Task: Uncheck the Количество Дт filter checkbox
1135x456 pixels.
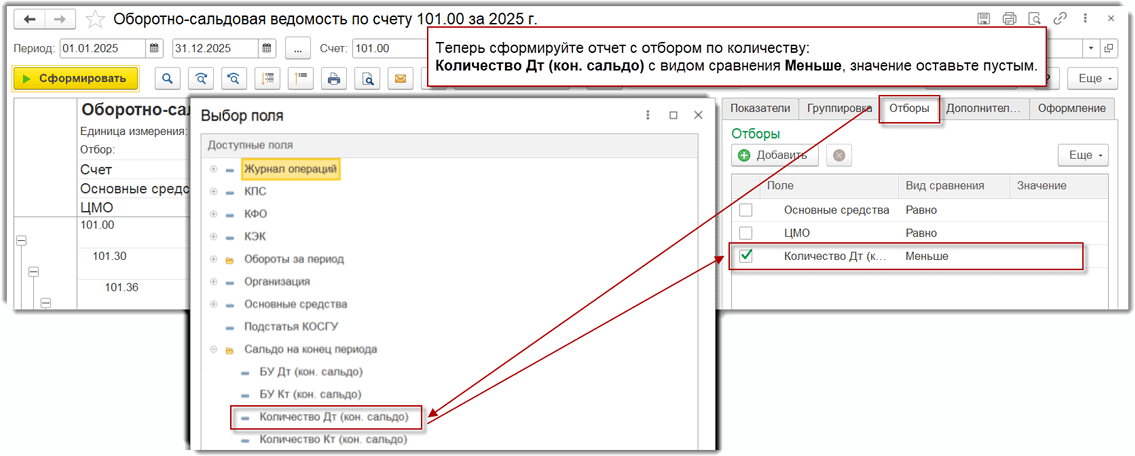Action: (x=745, y=256)
